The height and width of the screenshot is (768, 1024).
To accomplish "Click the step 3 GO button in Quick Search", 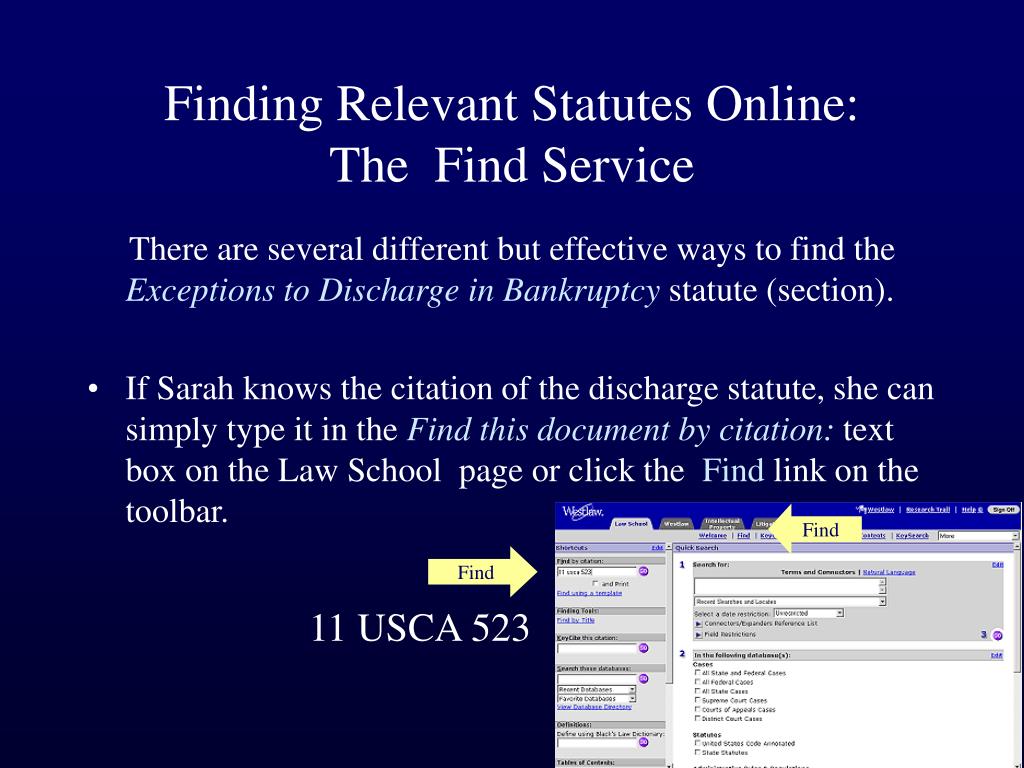I will pos(997,635).
